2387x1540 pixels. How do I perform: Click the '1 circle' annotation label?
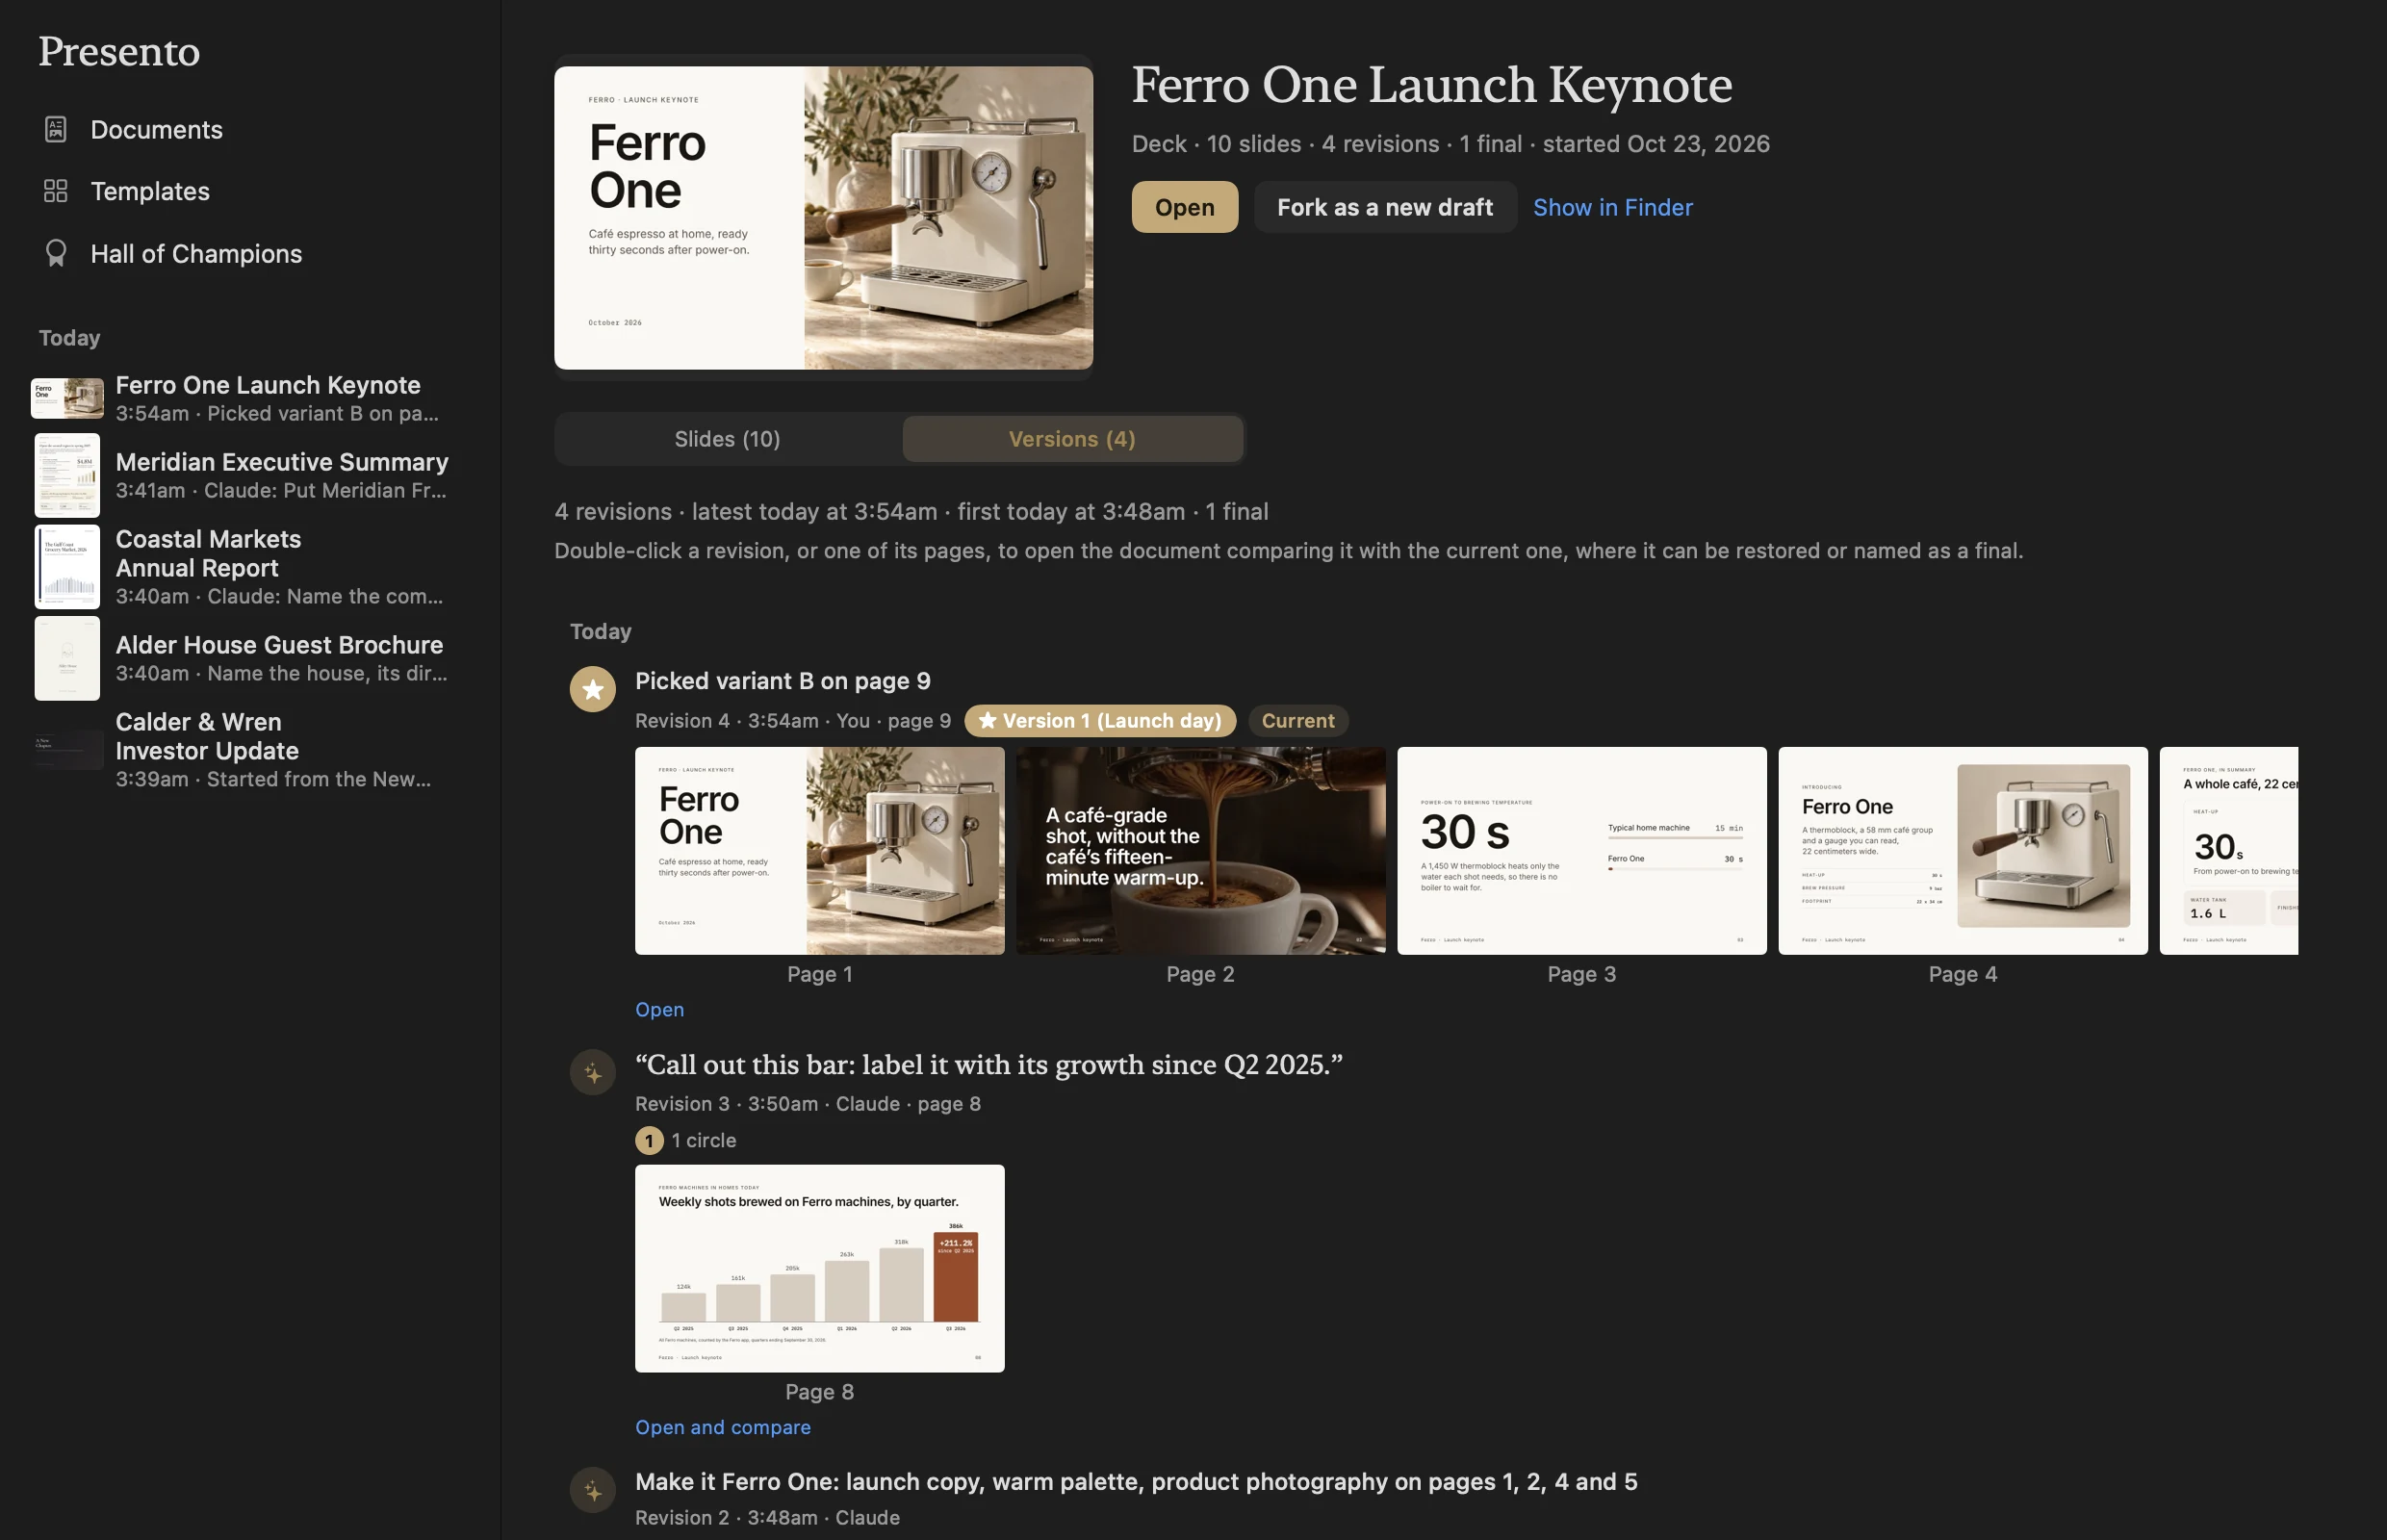click(x=704, y=1140)
